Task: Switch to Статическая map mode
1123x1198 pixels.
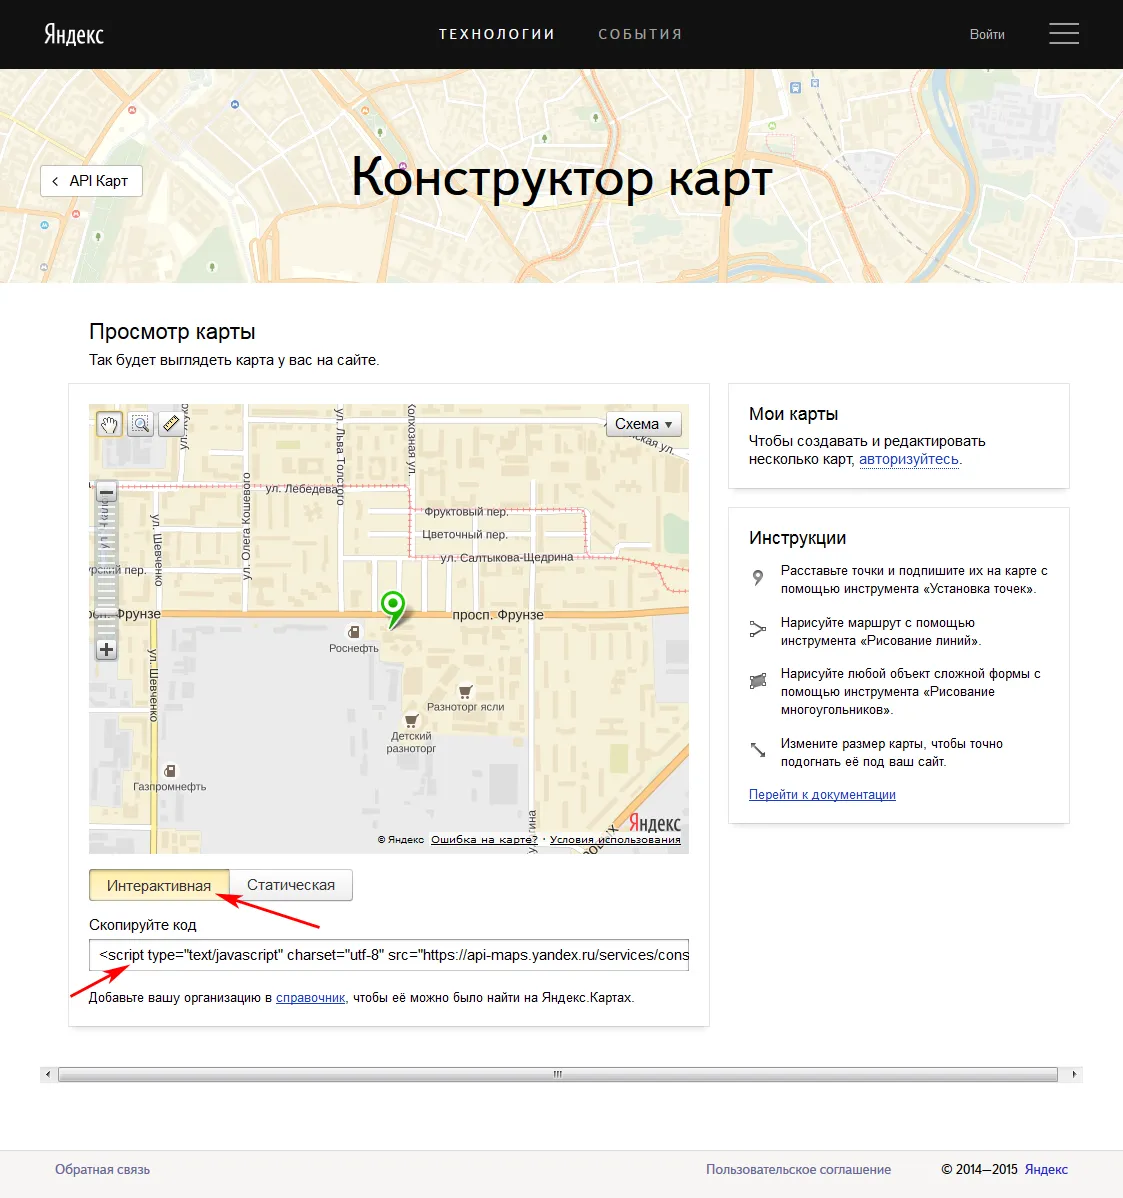Action: (290, 885)
